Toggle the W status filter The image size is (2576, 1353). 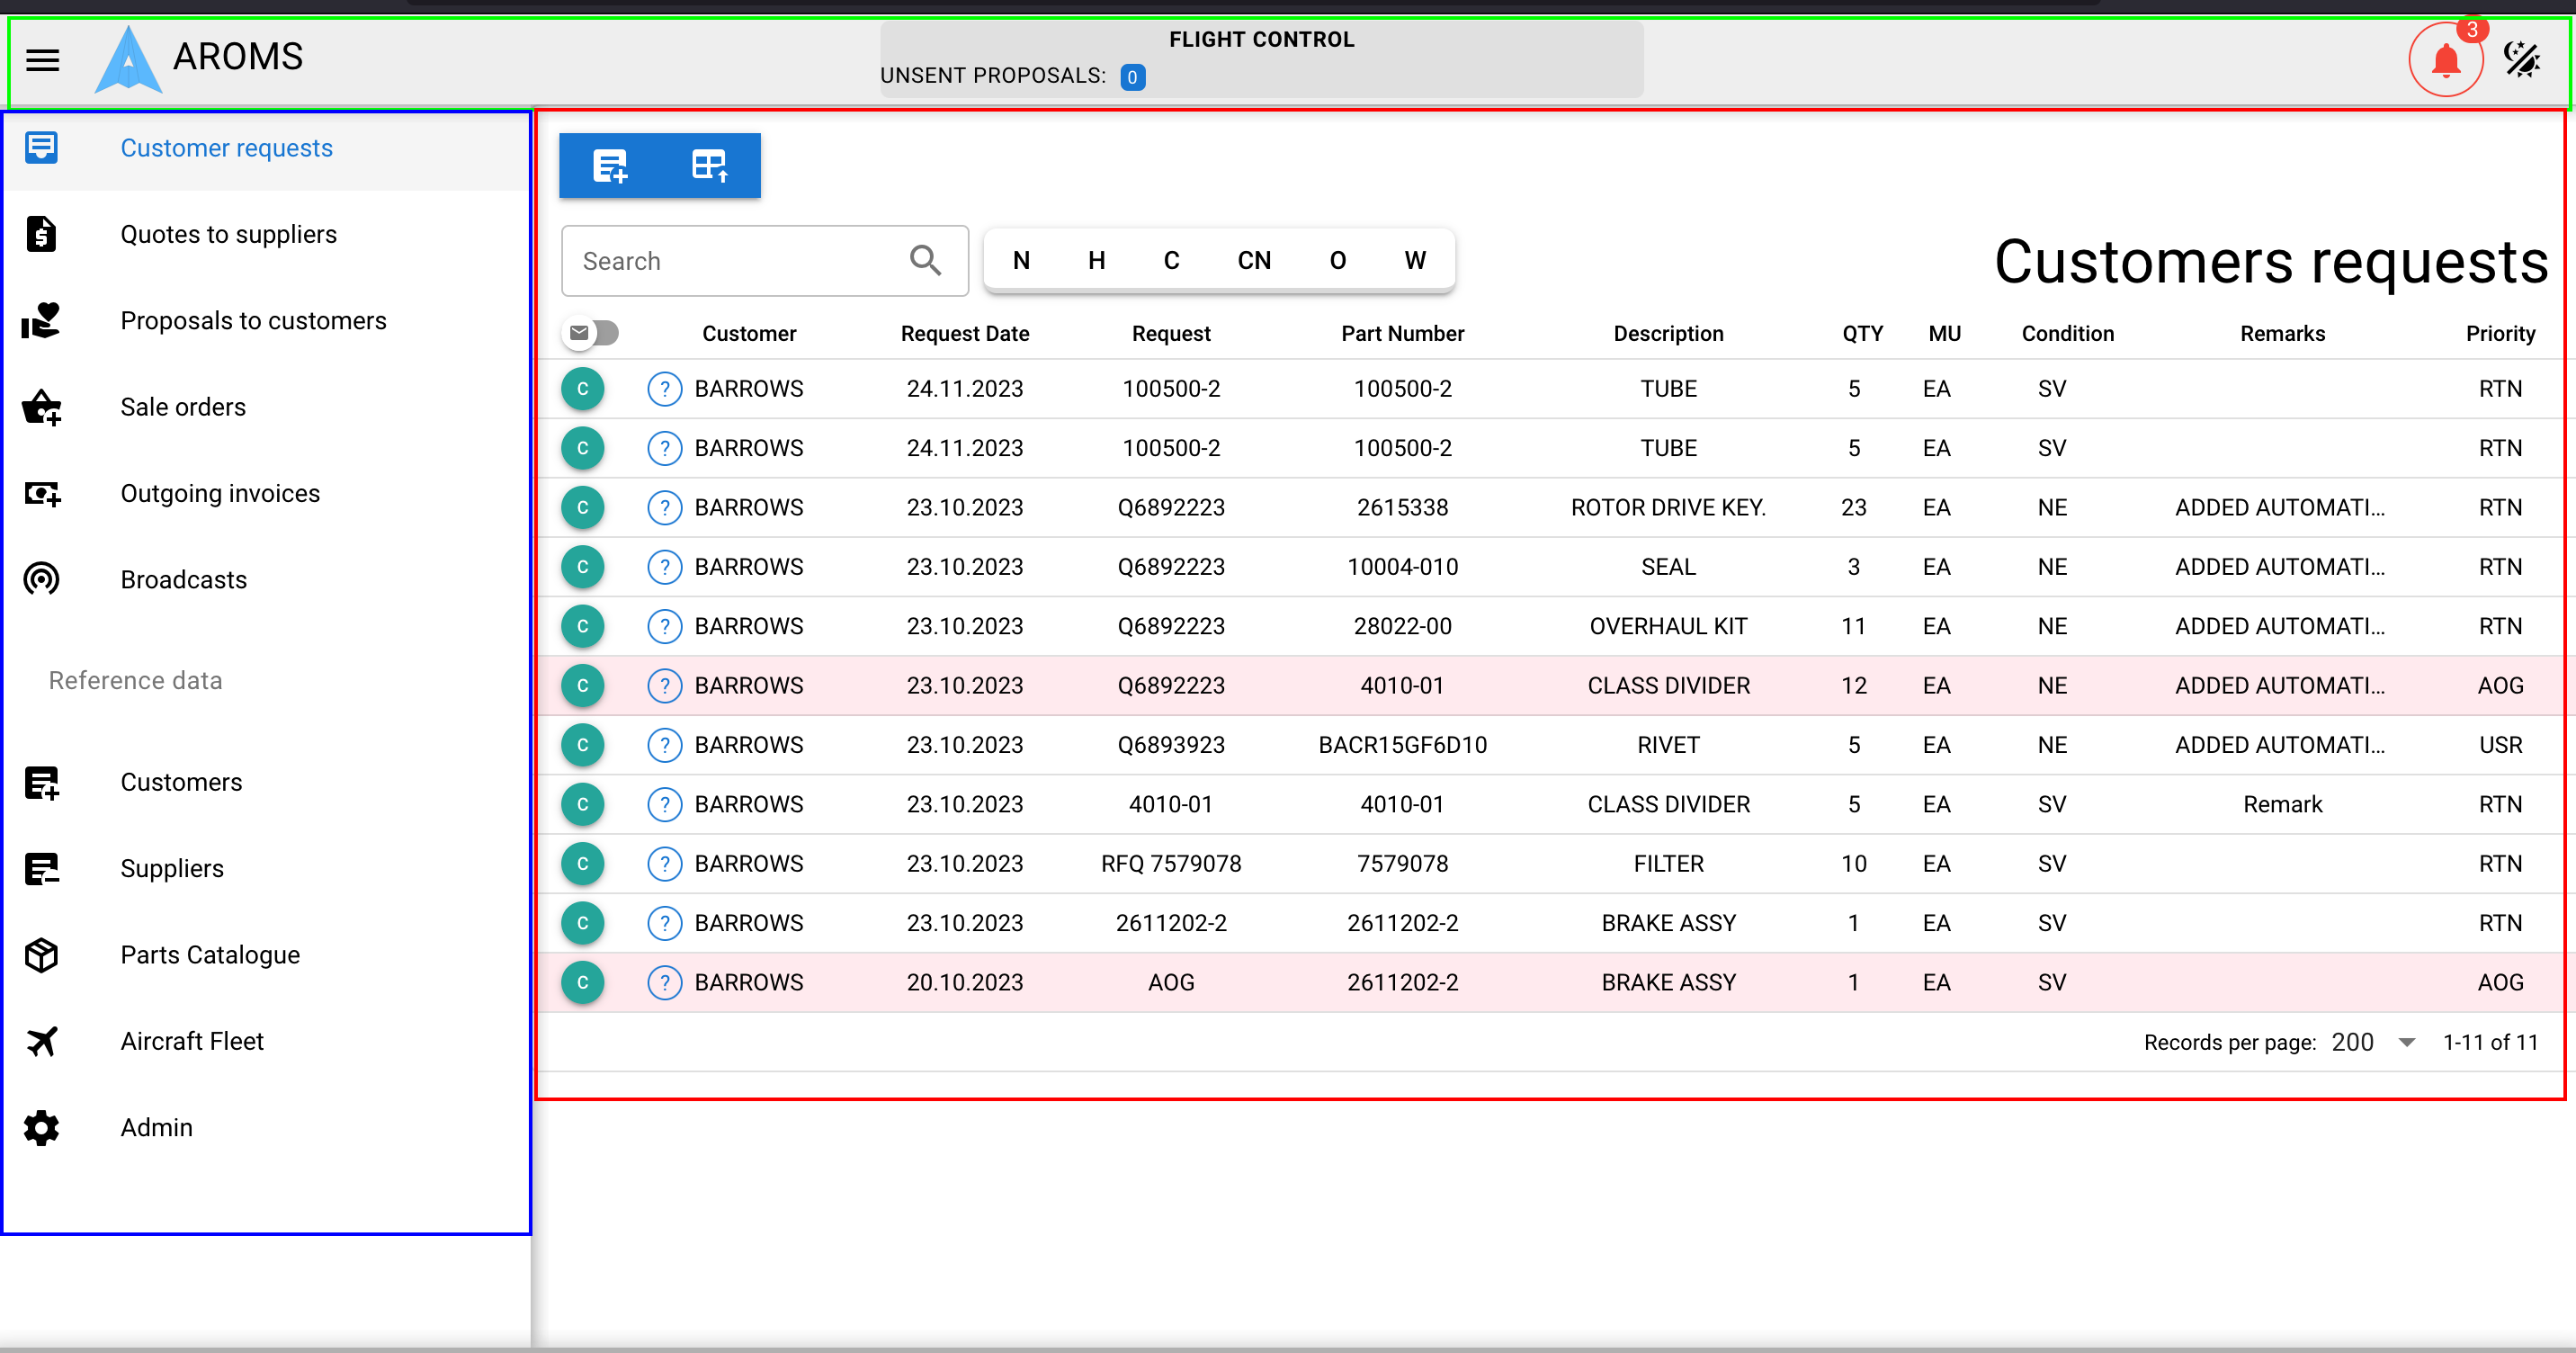tap(1414, 261)
